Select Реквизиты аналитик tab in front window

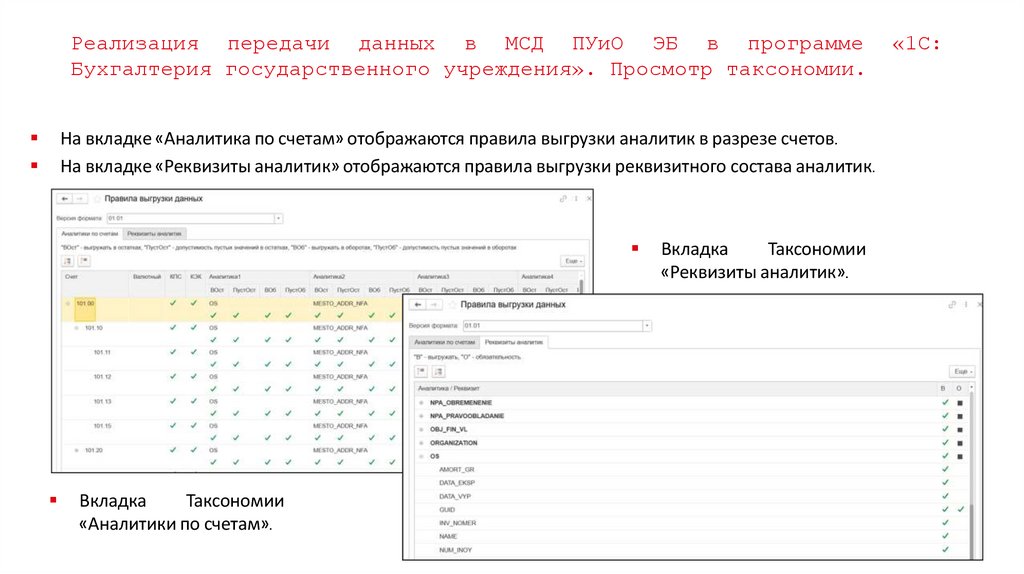[514, 342]
